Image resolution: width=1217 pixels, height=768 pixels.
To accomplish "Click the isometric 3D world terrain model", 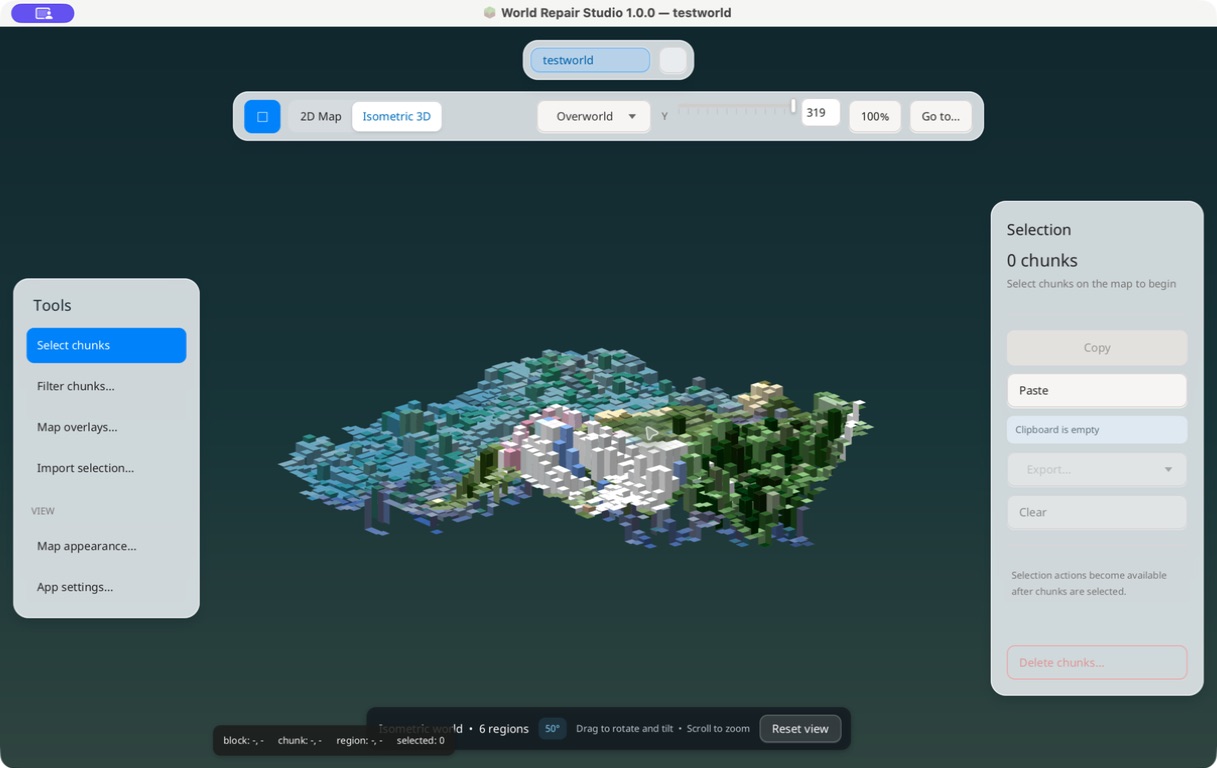I will (575, 448).
